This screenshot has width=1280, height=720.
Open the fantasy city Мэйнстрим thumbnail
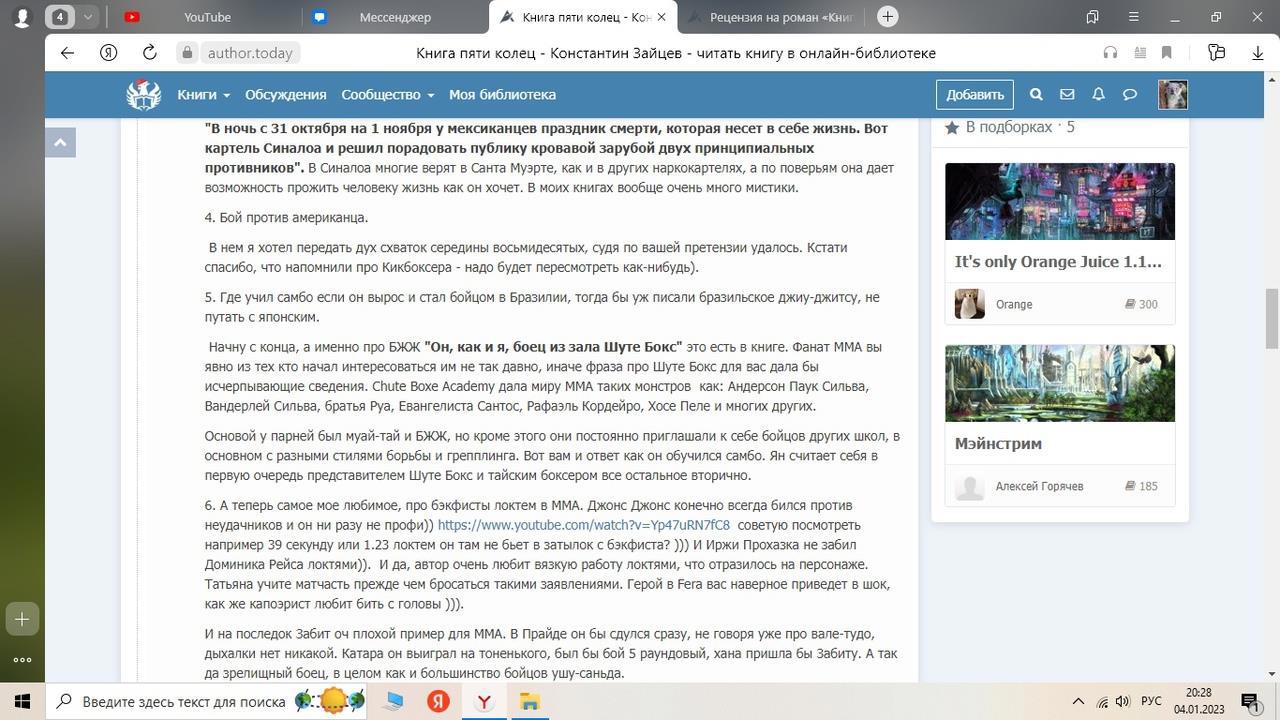pyautogui.click(x=1060, y=384)
